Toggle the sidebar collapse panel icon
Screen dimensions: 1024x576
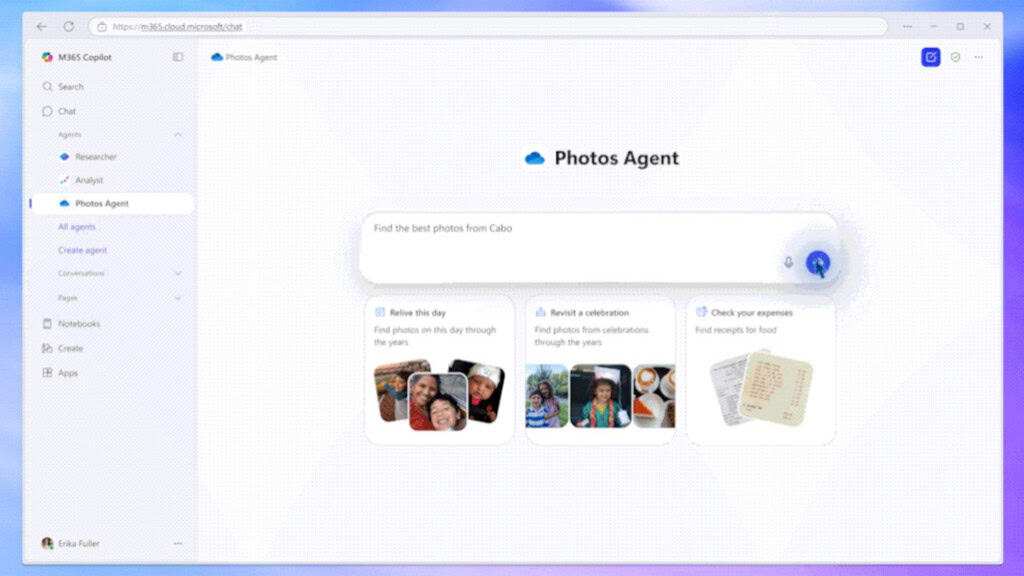click(x=178, y=57)
